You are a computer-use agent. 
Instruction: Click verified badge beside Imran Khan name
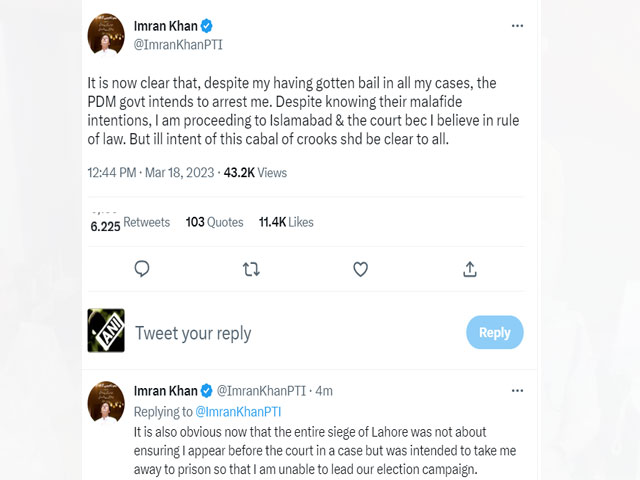click(206, 26)
